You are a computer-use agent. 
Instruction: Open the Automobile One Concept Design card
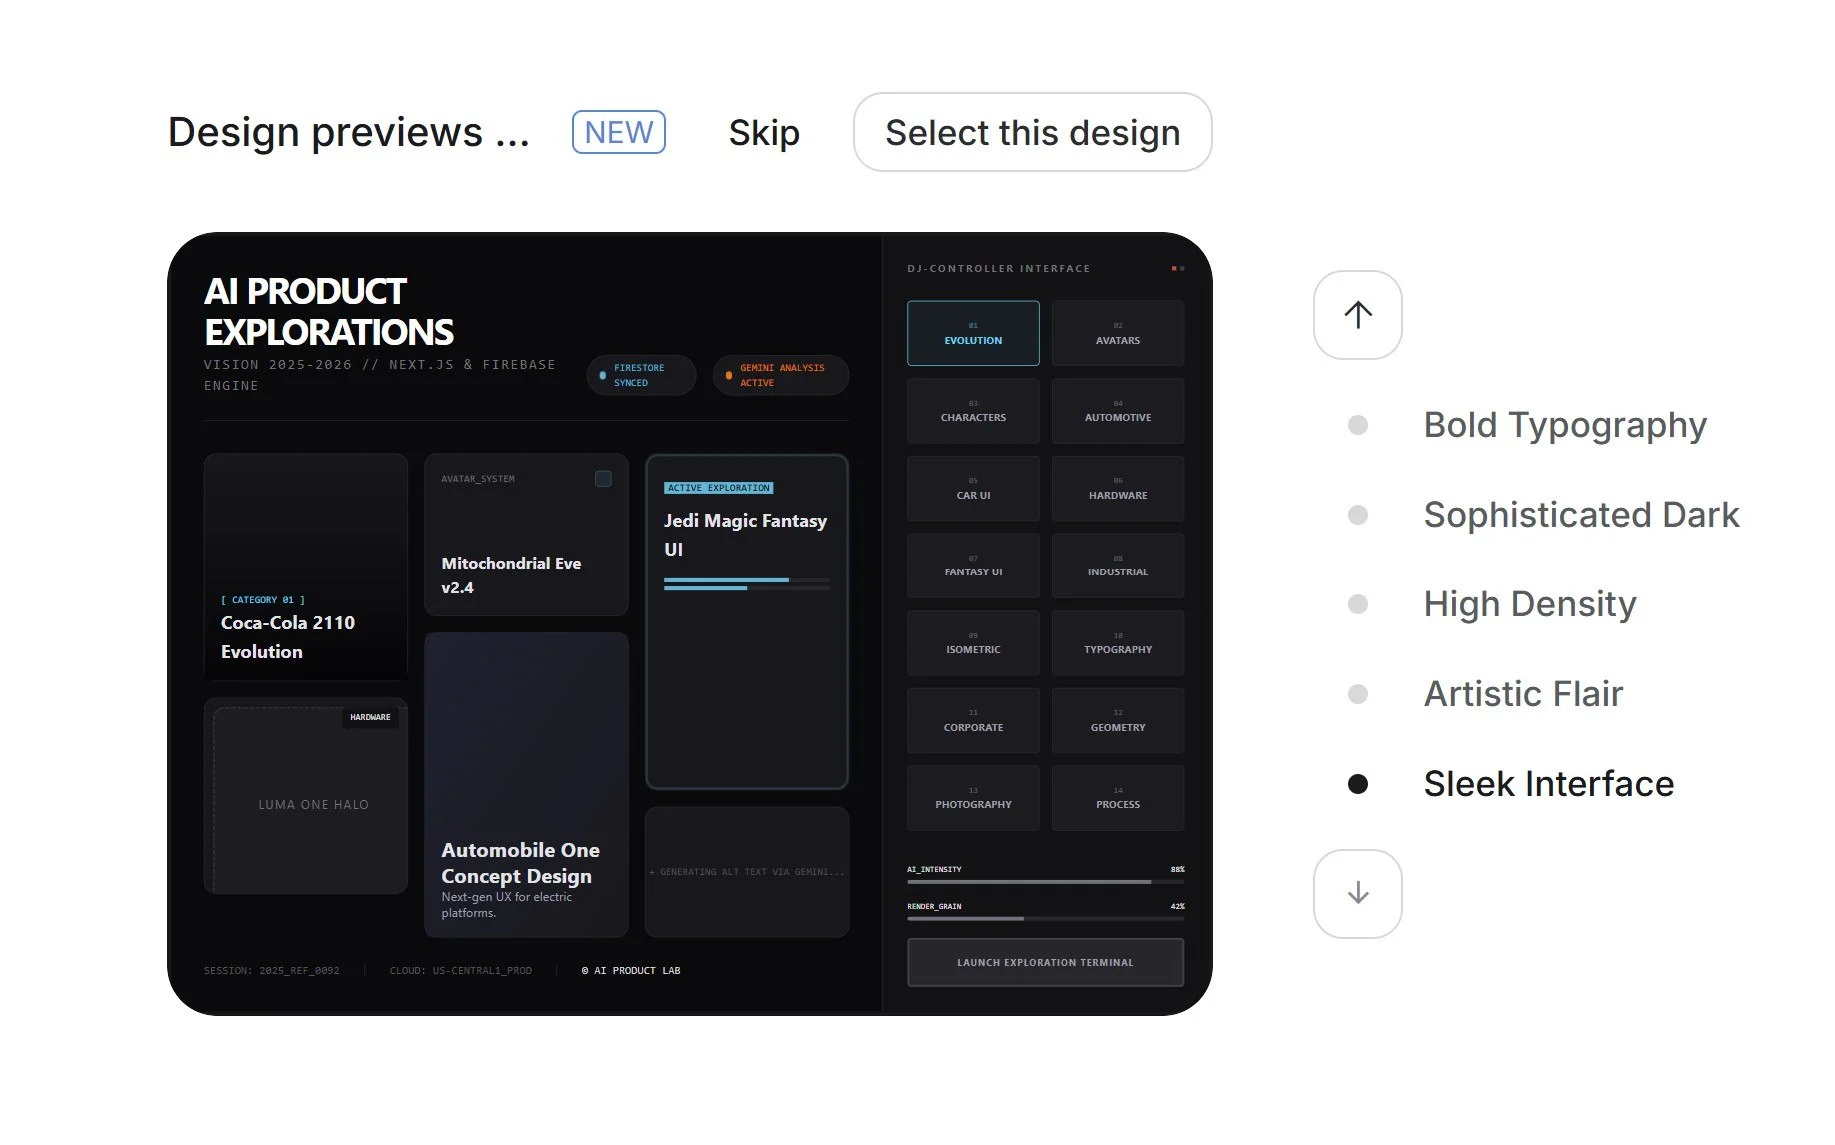[x=526, y=785]
